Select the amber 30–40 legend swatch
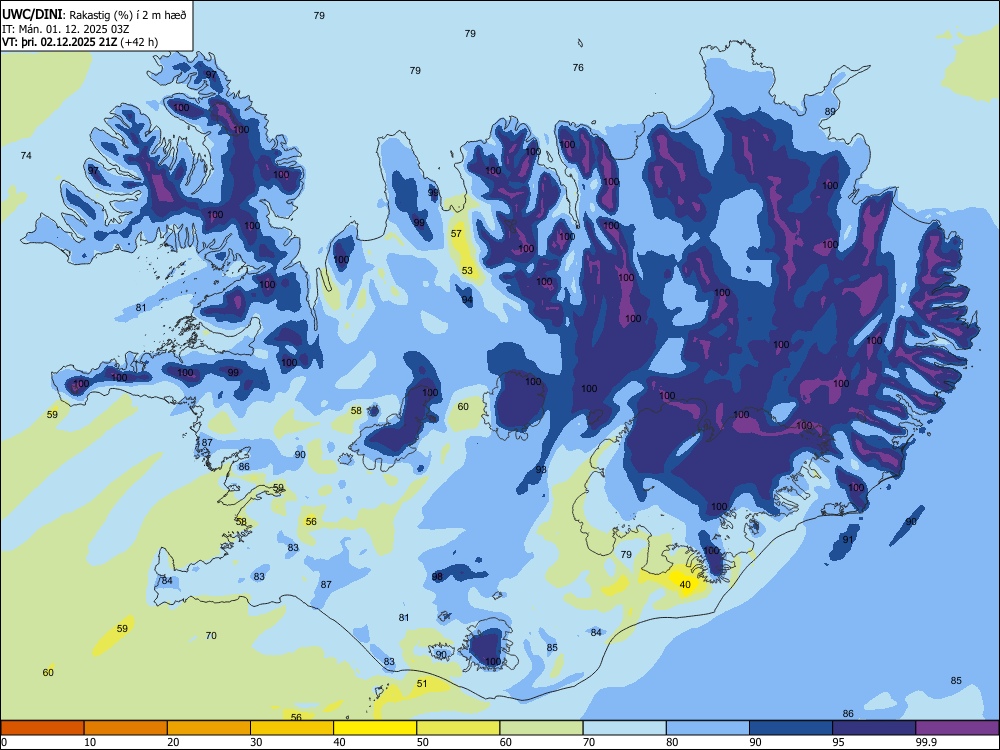The width and height of the screenshot is (1000, 750). 292,728
